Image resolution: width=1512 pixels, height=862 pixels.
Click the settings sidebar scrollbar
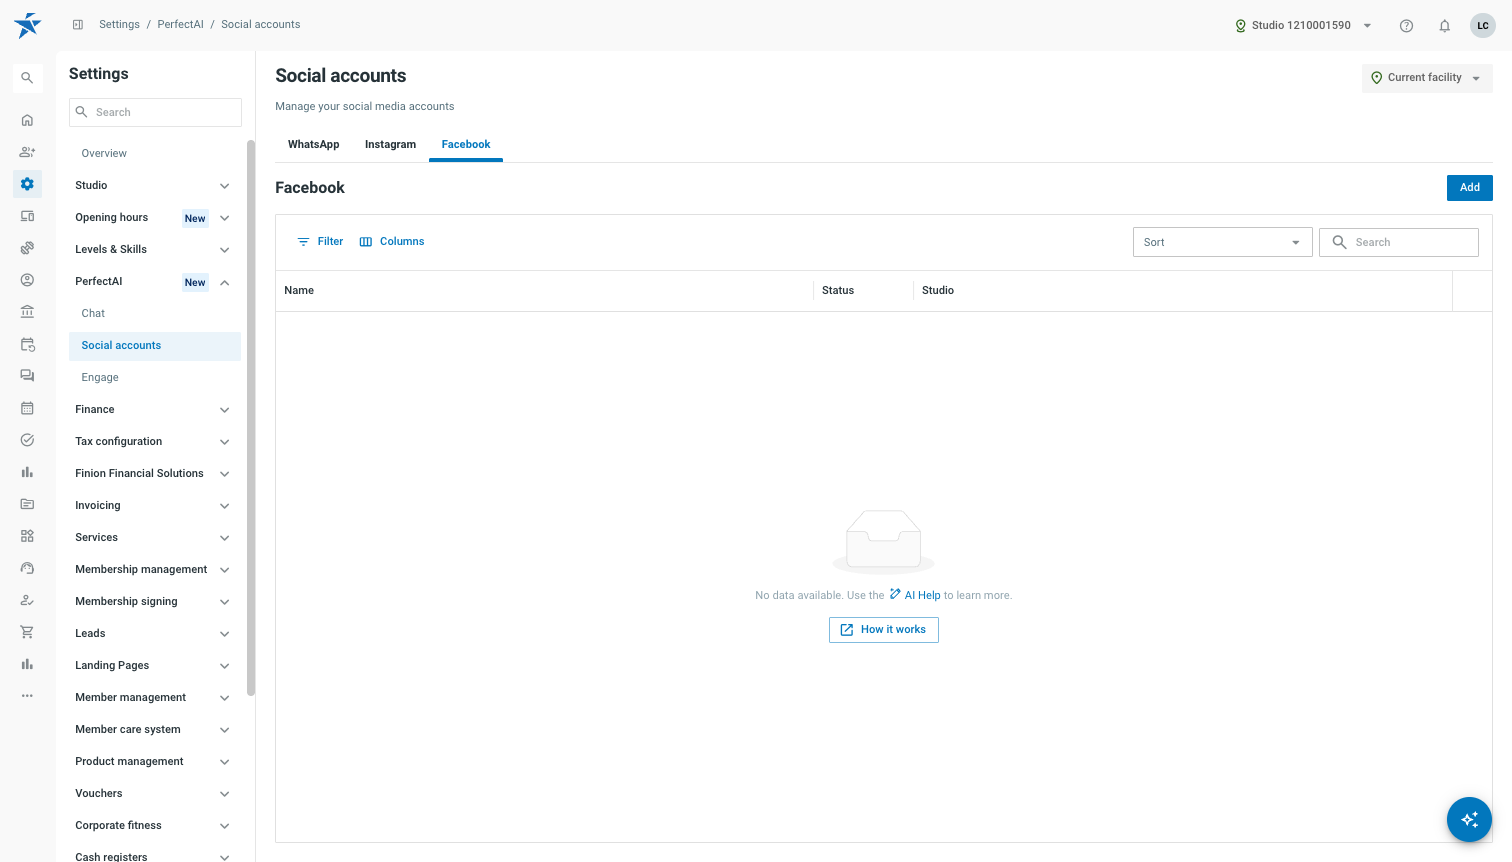(x=251, y=417)
